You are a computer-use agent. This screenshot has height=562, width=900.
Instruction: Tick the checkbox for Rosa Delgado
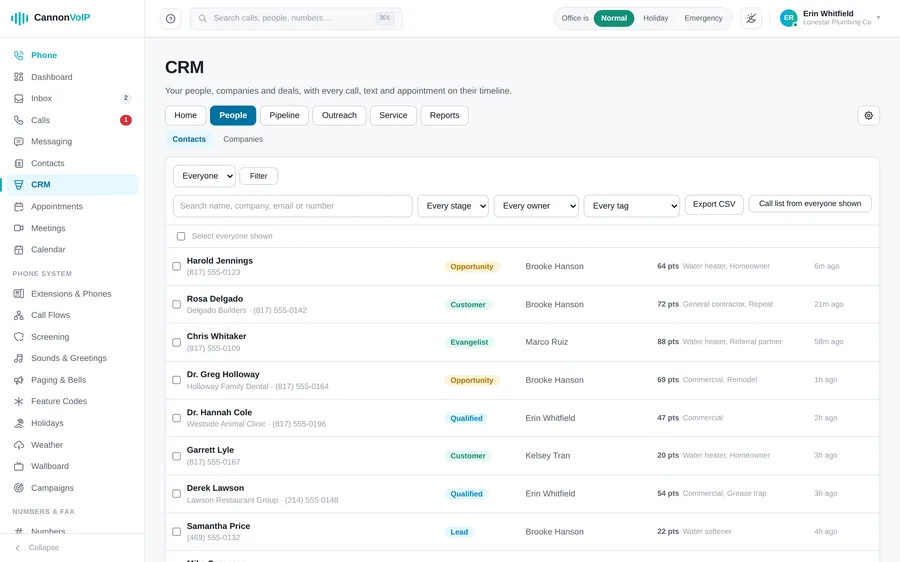tap(177, 304)
